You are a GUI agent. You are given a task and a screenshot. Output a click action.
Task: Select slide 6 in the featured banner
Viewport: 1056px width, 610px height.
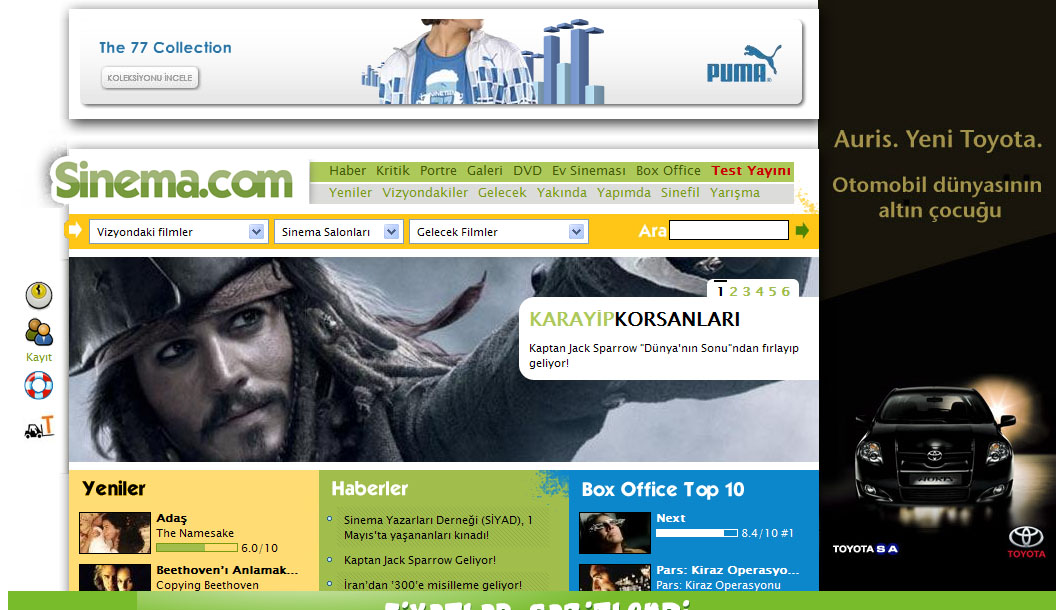tap(785, 292)
